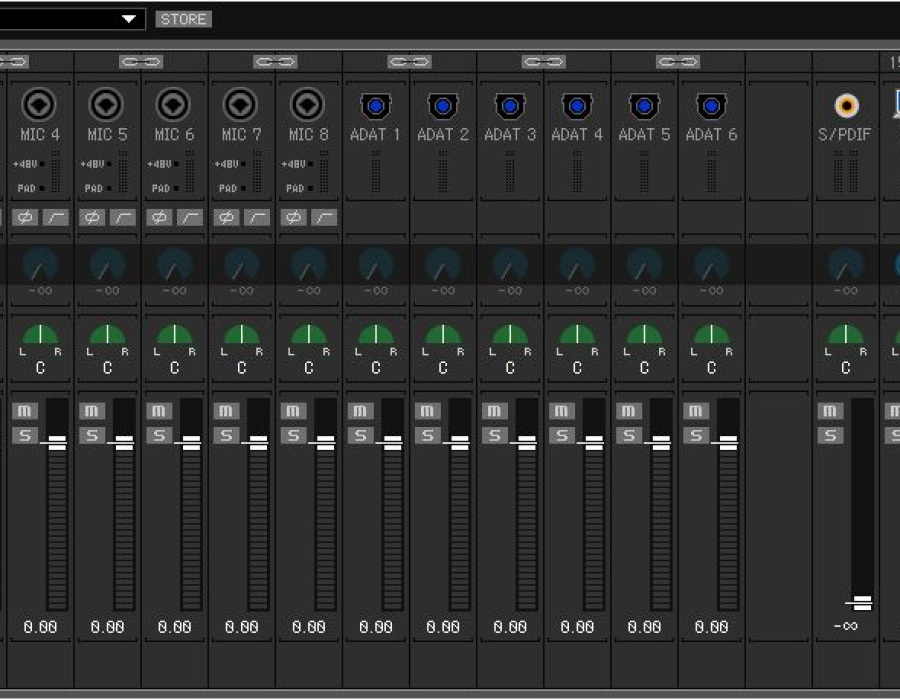Invert phase on MIC 8 channel
The width and height of the screenshot is (900, 700).
tap(293, 217)
